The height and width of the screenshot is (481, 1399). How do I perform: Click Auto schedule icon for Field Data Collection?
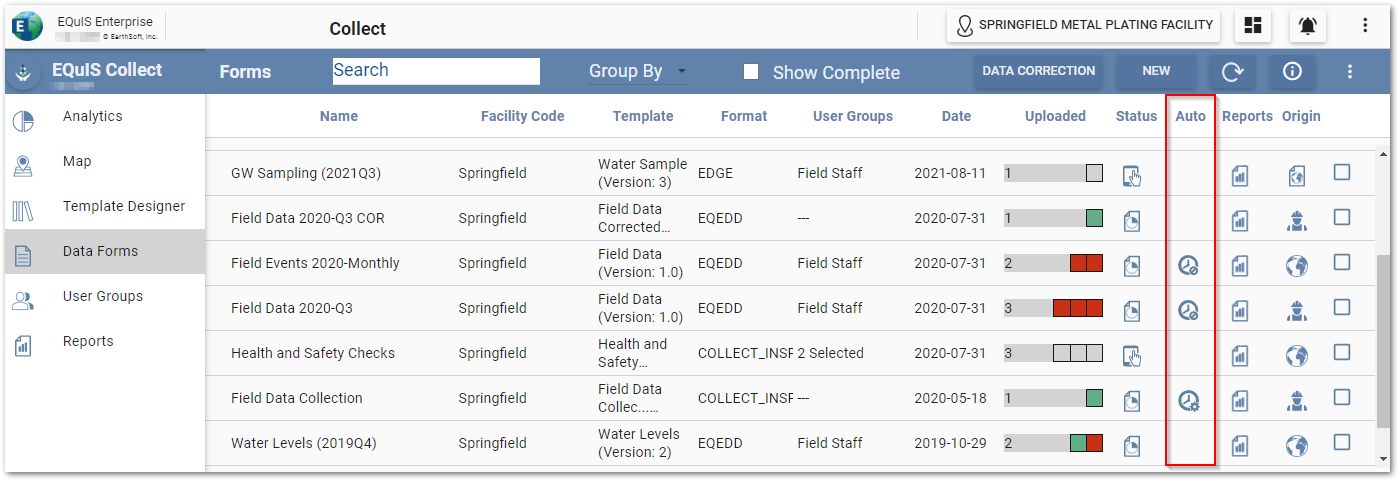(x=1189, y=399)
